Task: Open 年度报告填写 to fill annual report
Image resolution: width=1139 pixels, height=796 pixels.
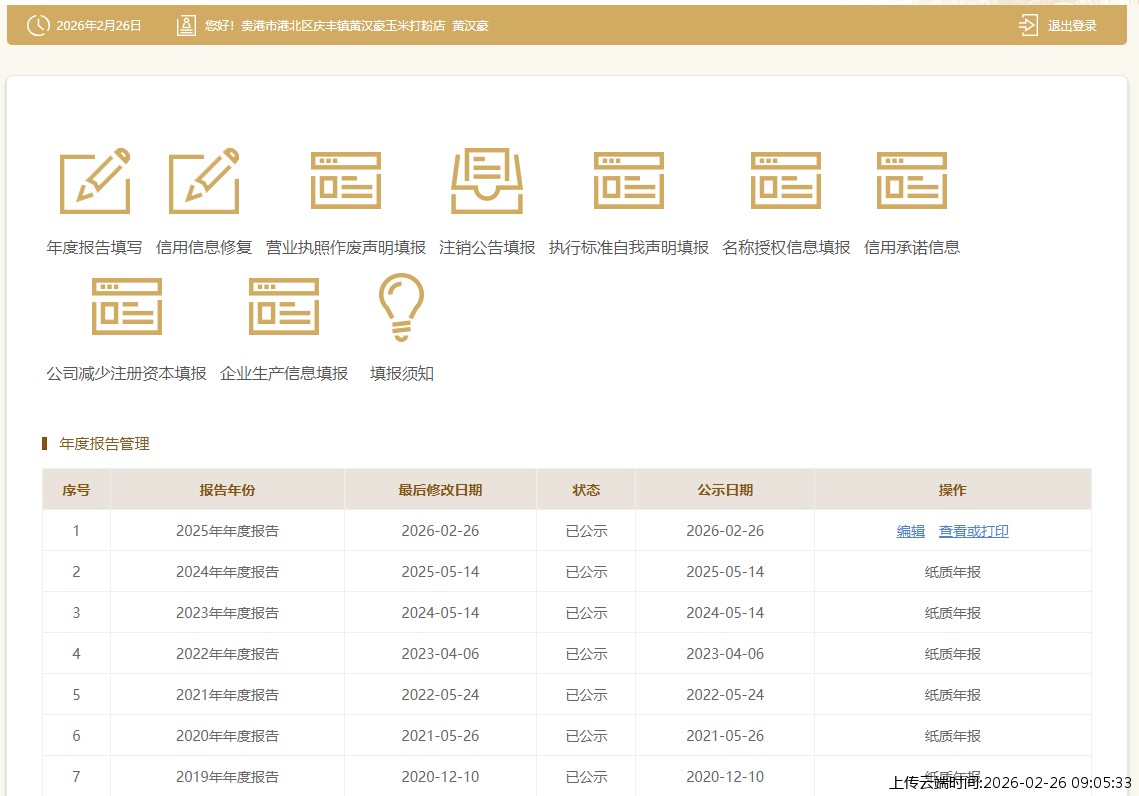Action: (94, 181)
